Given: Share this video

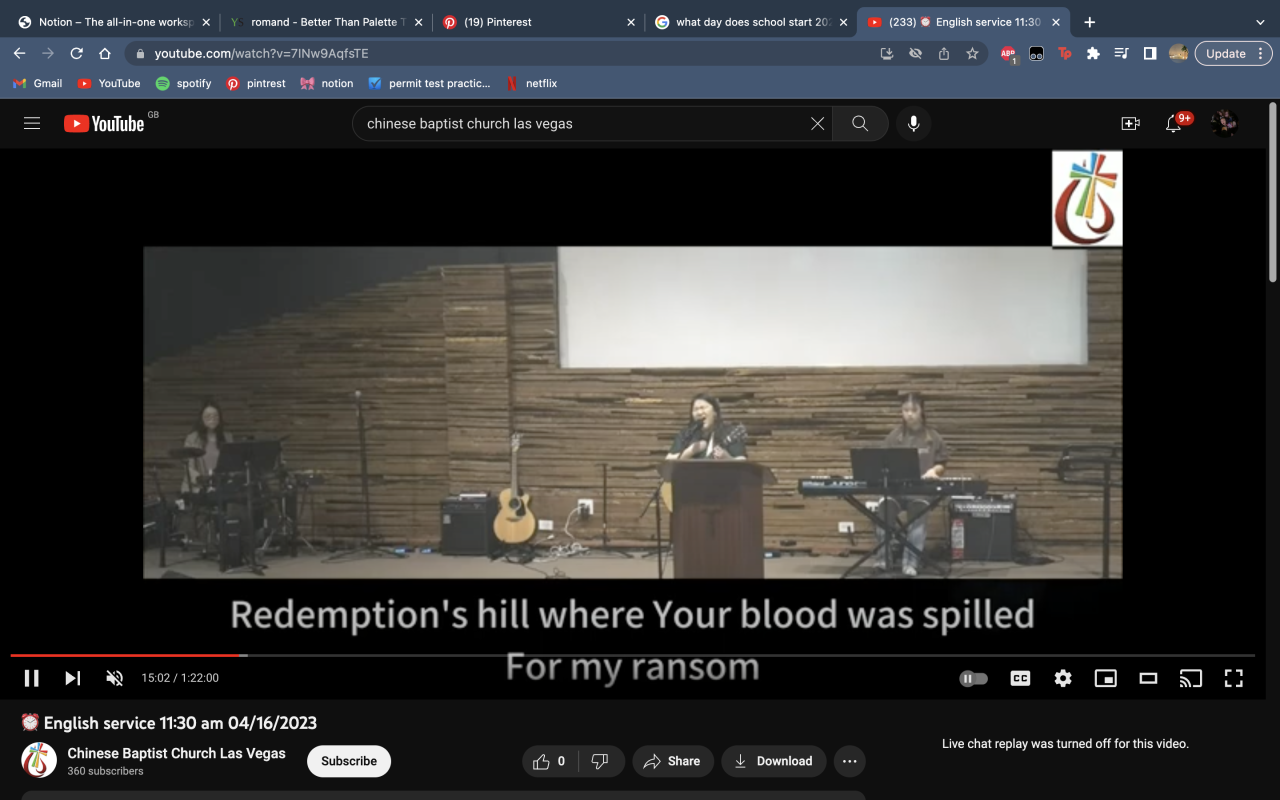Looking at the screenshot, I should (x=672, y=761).
